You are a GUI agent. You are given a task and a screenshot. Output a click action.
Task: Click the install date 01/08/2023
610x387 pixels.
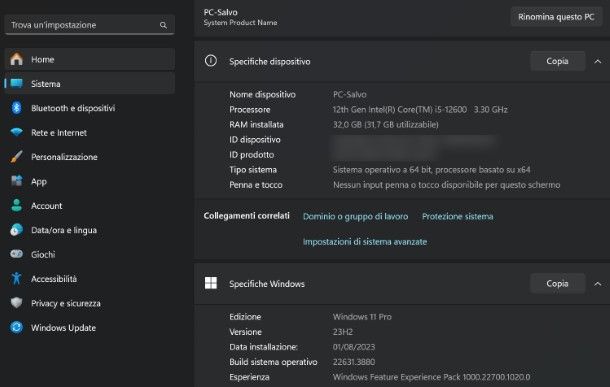(354, 347)
